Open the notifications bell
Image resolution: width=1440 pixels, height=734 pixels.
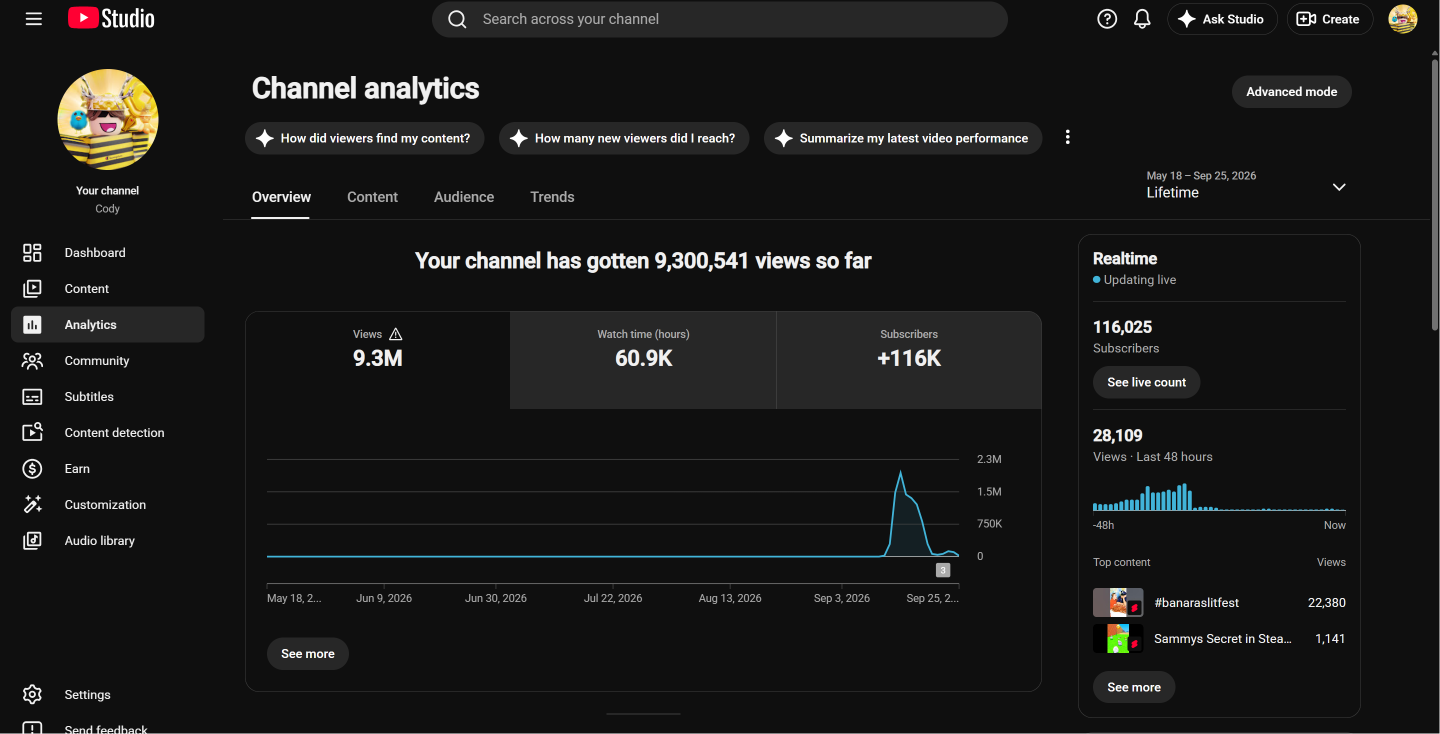click(1142, 19)
